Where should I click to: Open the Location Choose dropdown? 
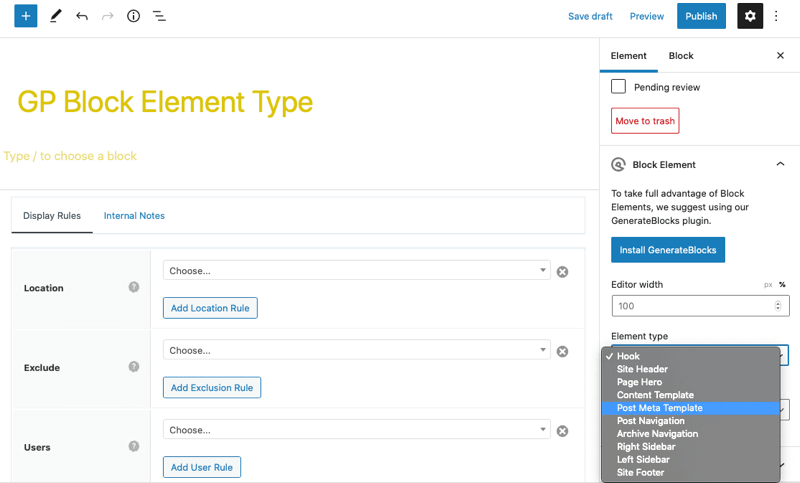(356, 271)
